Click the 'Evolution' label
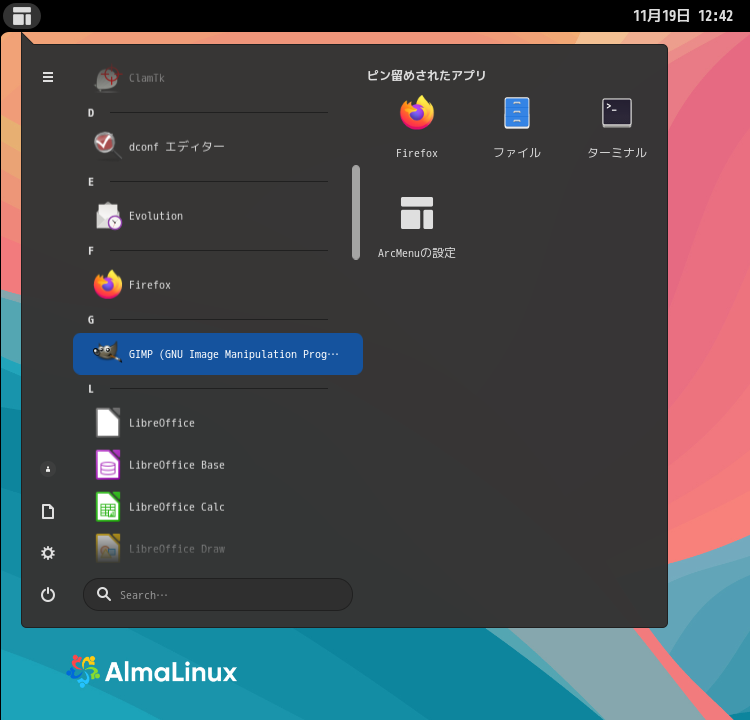750x720 pixels. tap(156, 216)
